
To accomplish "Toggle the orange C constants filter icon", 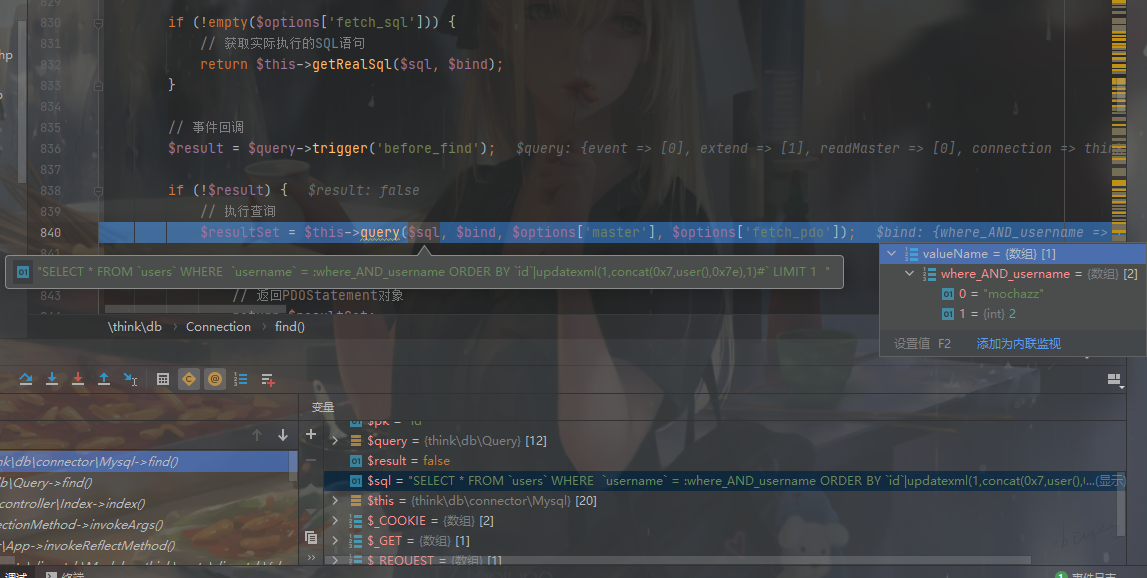I will [x=189, y=379].
